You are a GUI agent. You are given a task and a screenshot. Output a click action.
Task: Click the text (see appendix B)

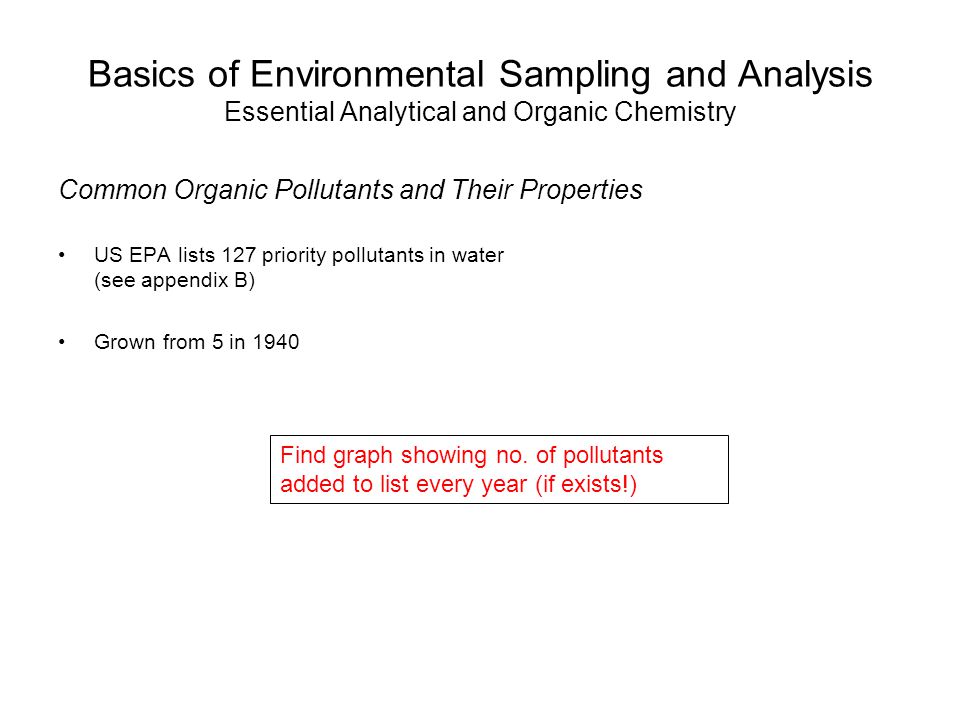pyautogui.click(x=174, y=280)
